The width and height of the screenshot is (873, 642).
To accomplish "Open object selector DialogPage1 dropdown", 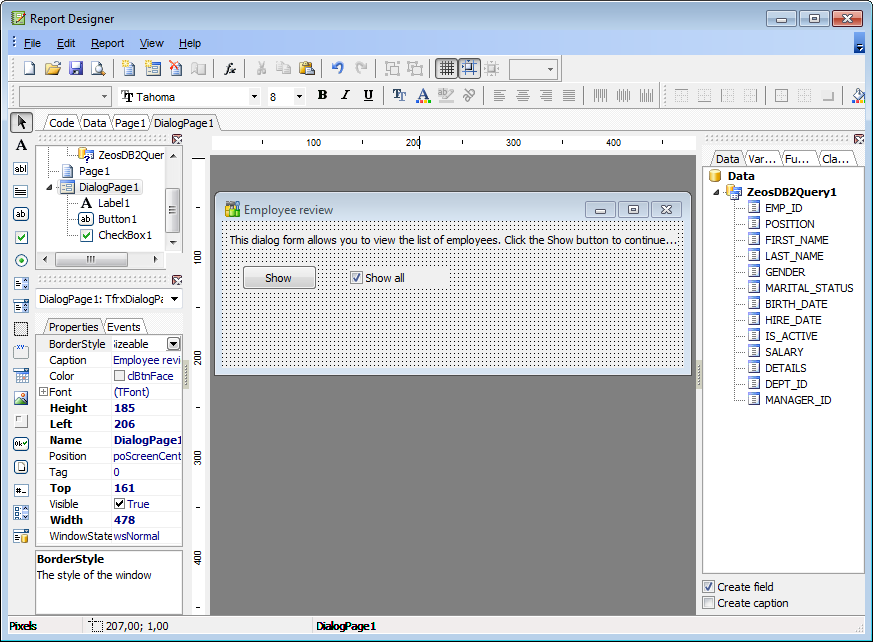I will click(x=175, y=299).
